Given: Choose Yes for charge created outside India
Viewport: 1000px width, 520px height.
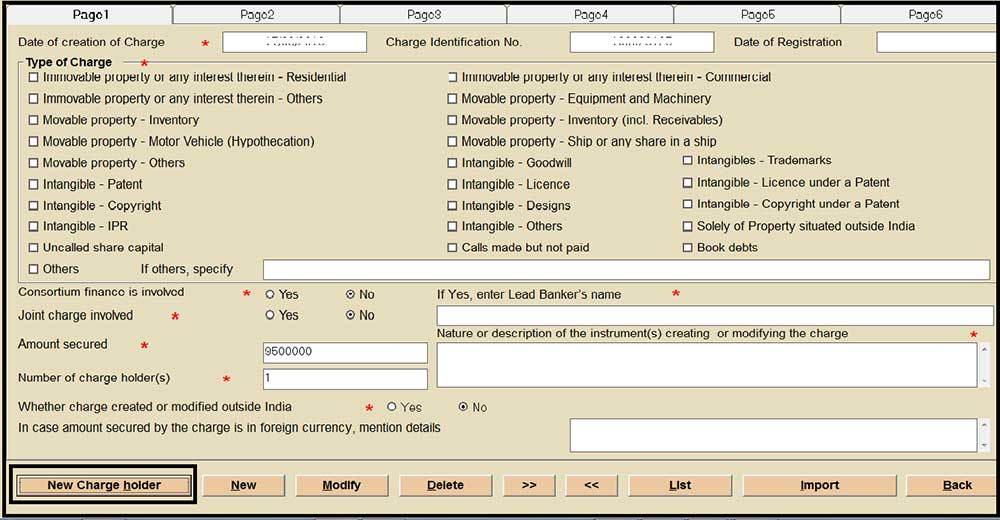Looking at the screenshot, I should click(x=392, y=408).
